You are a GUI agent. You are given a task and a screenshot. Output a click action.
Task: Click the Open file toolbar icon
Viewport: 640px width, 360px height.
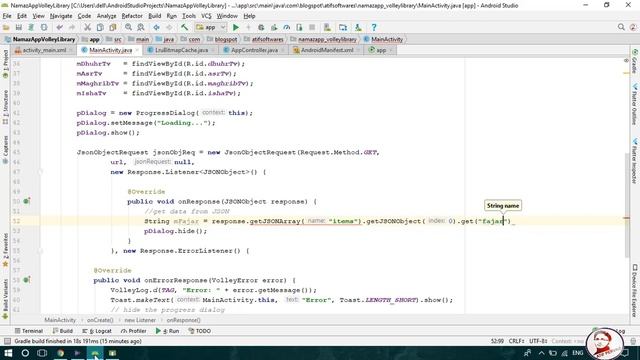pyautogui.click(x=6, y=27)
